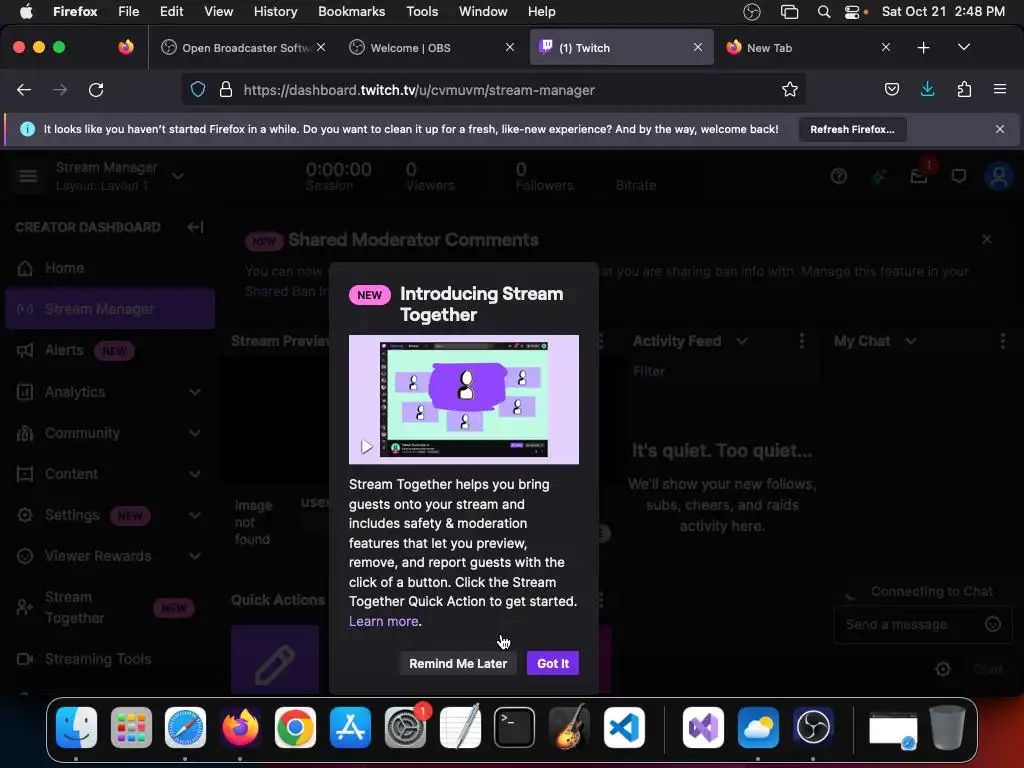Screen dimensions: 1024x768
Task: Open the Learn more link
Action: tap(383, 621)
